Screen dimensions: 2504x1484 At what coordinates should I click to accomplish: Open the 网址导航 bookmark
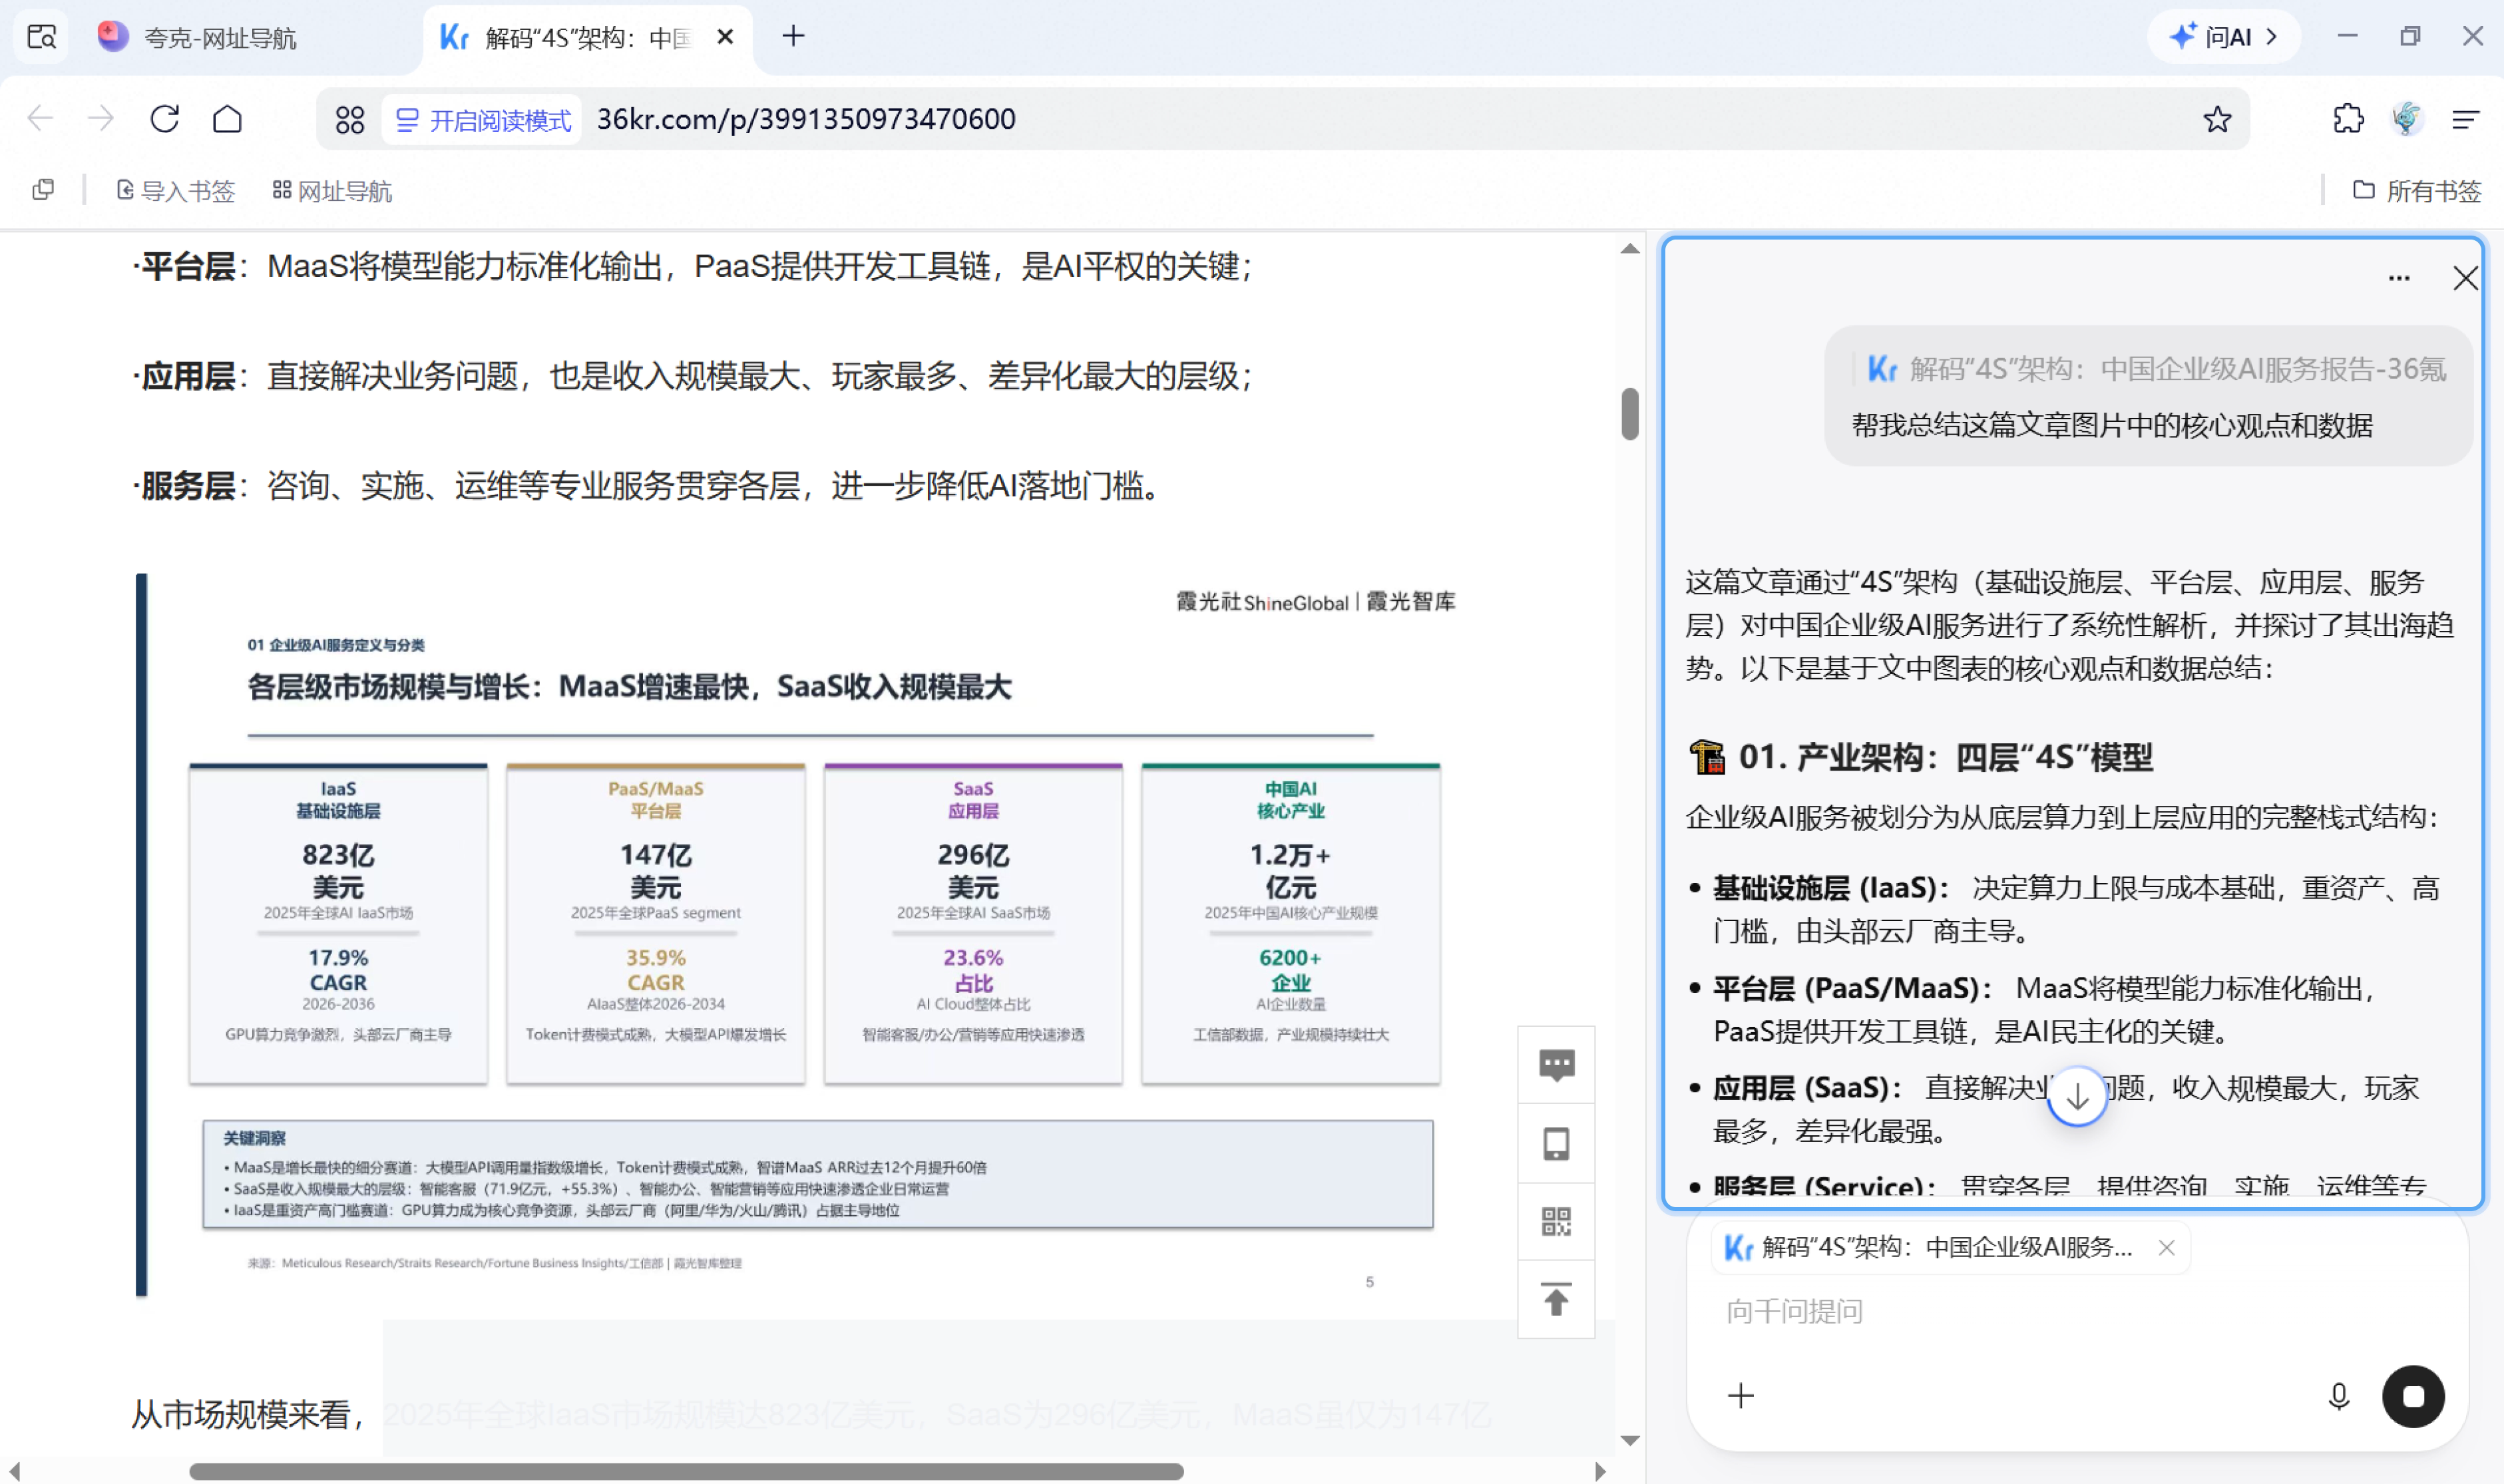click(333, 190)
